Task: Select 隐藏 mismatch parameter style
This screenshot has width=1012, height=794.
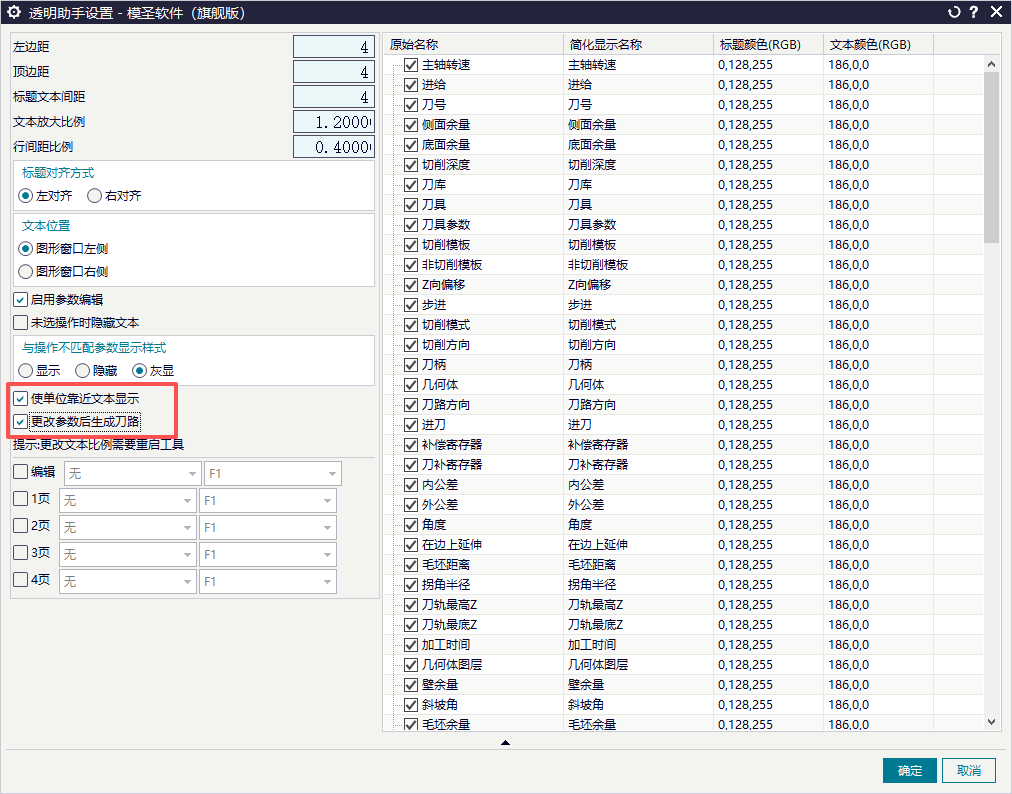Action: click(83, 371)
